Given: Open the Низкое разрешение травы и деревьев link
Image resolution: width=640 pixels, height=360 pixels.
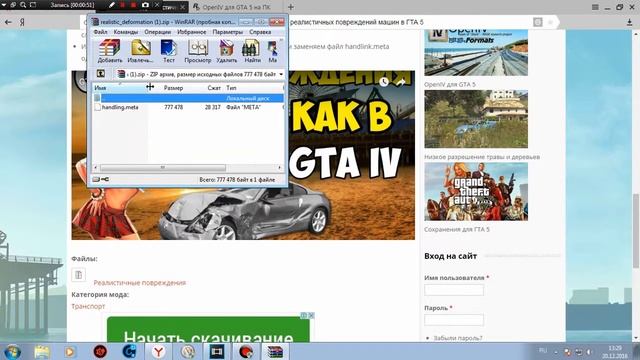Looking at the screenshot, I should click(482, 157).
